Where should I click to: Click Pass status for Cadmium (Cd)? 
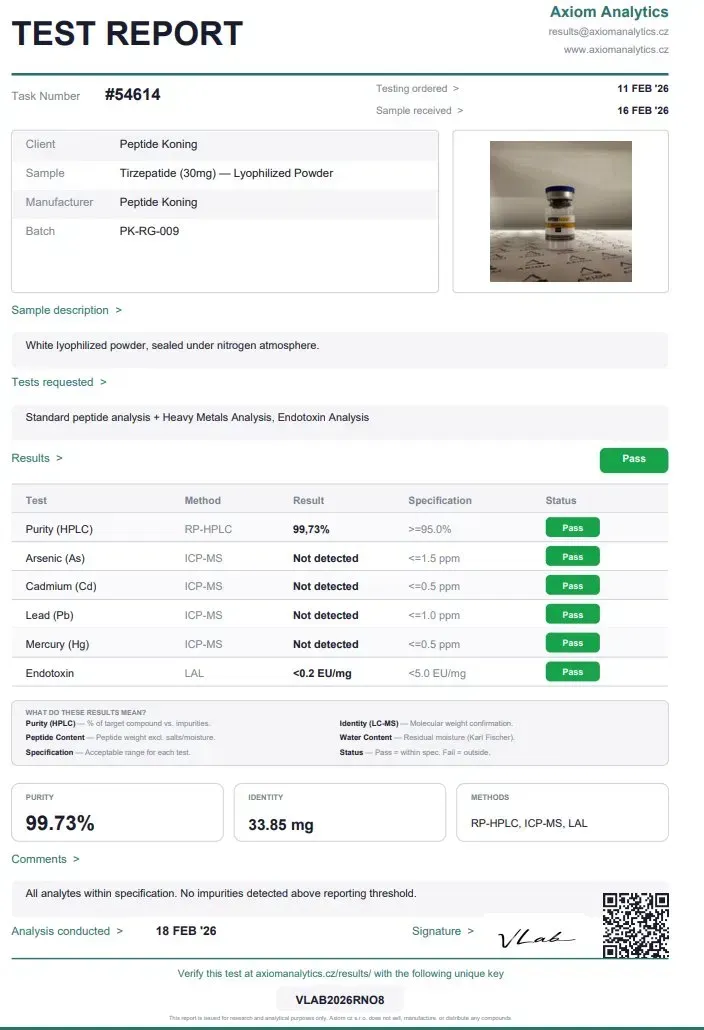[x=573, y=585]
